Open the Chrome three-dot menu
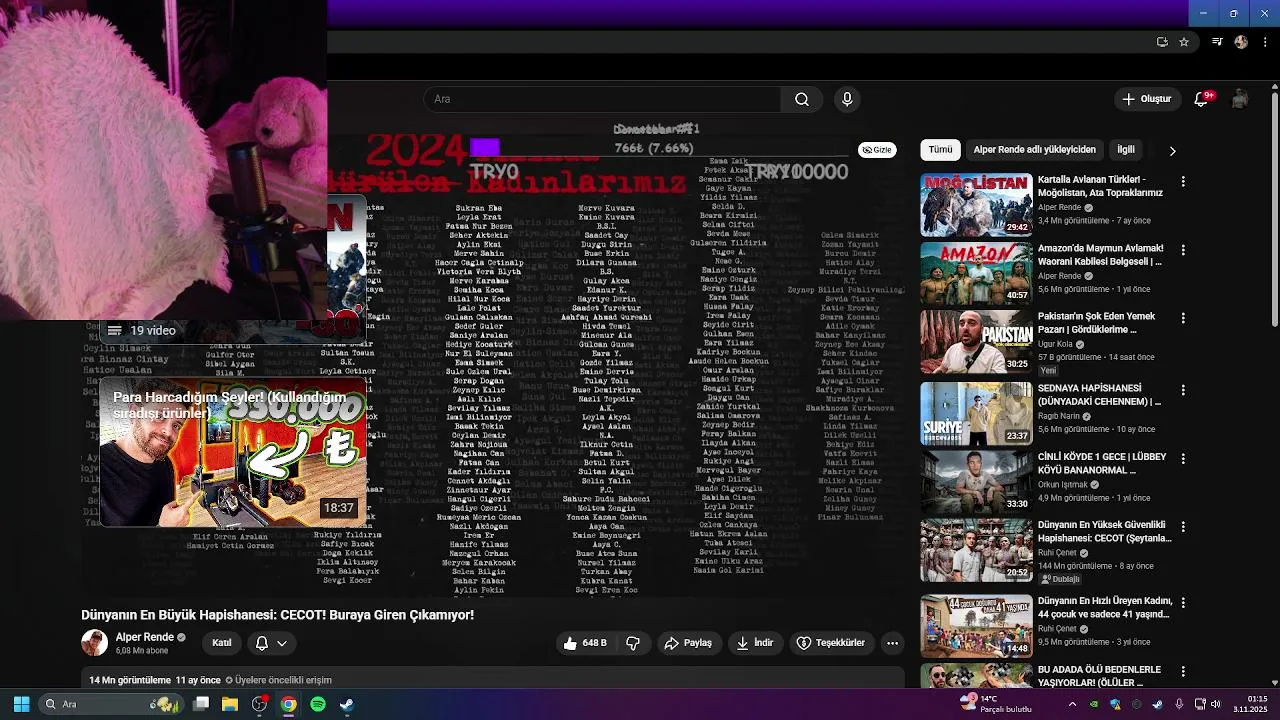The width and height of the screenshot is (1280, 720). [1265, 42]
